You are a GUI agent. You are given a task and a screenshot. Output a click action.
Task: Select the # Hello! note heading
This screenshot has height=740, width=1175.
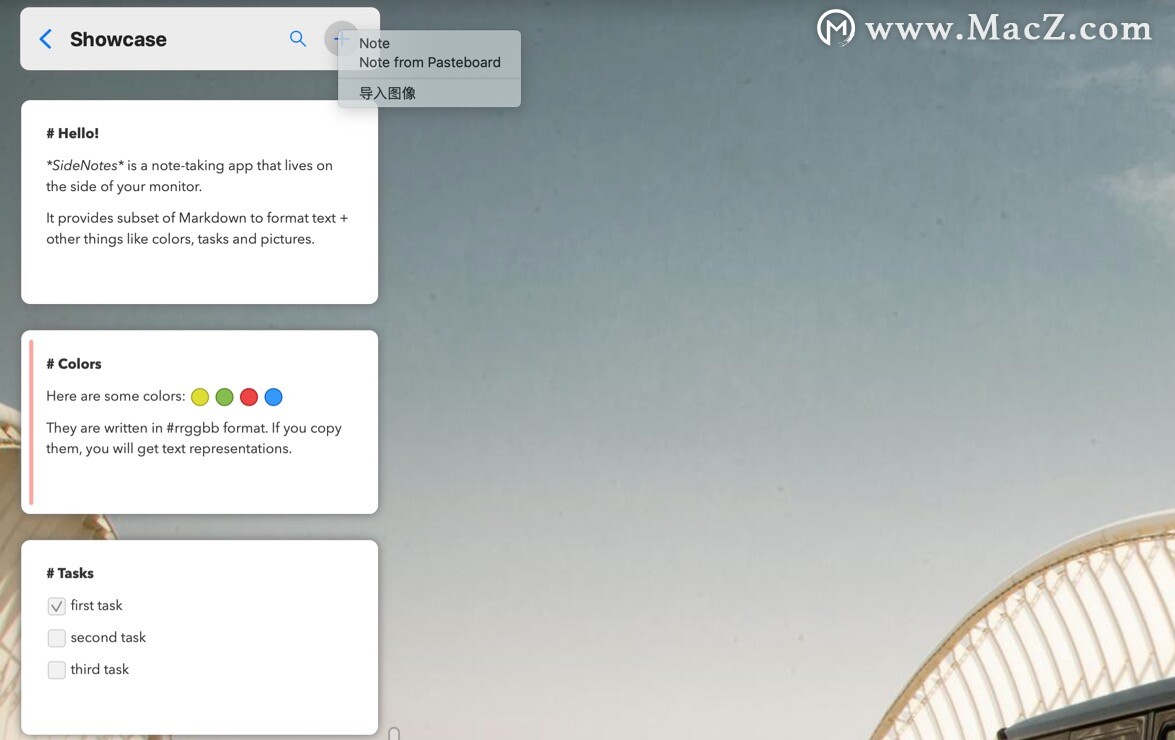[73, 133]
